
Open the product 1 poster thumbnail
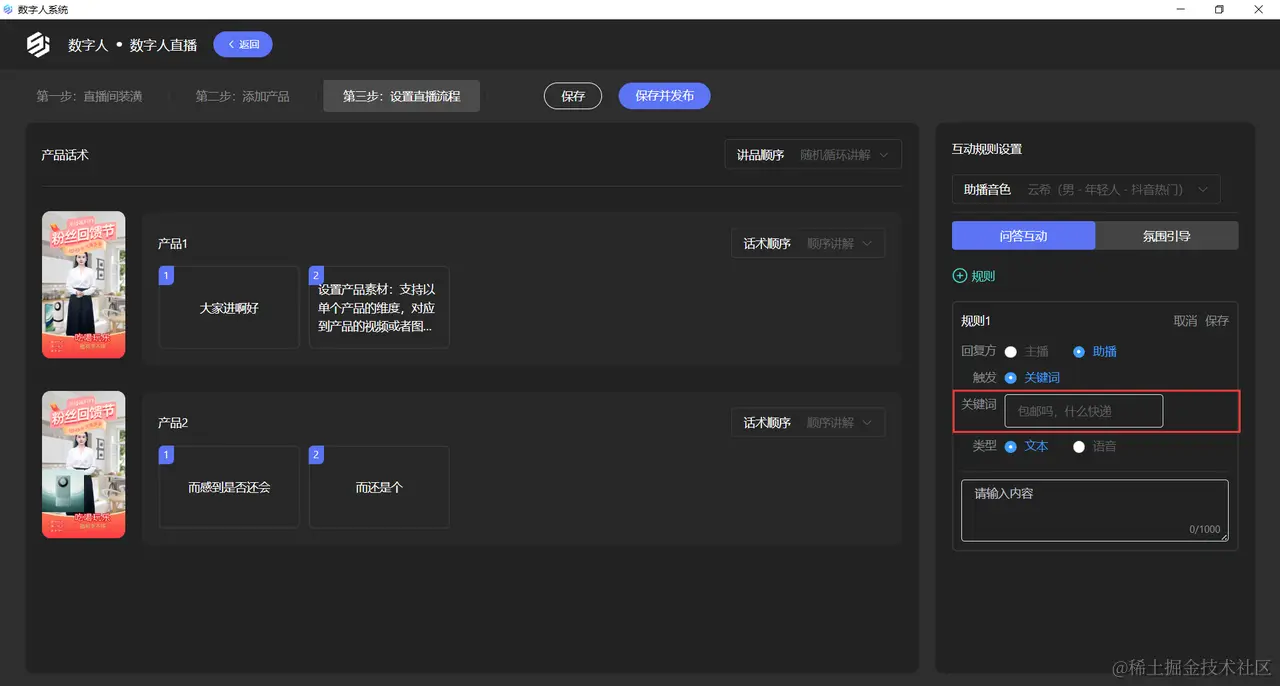[84, 284]
